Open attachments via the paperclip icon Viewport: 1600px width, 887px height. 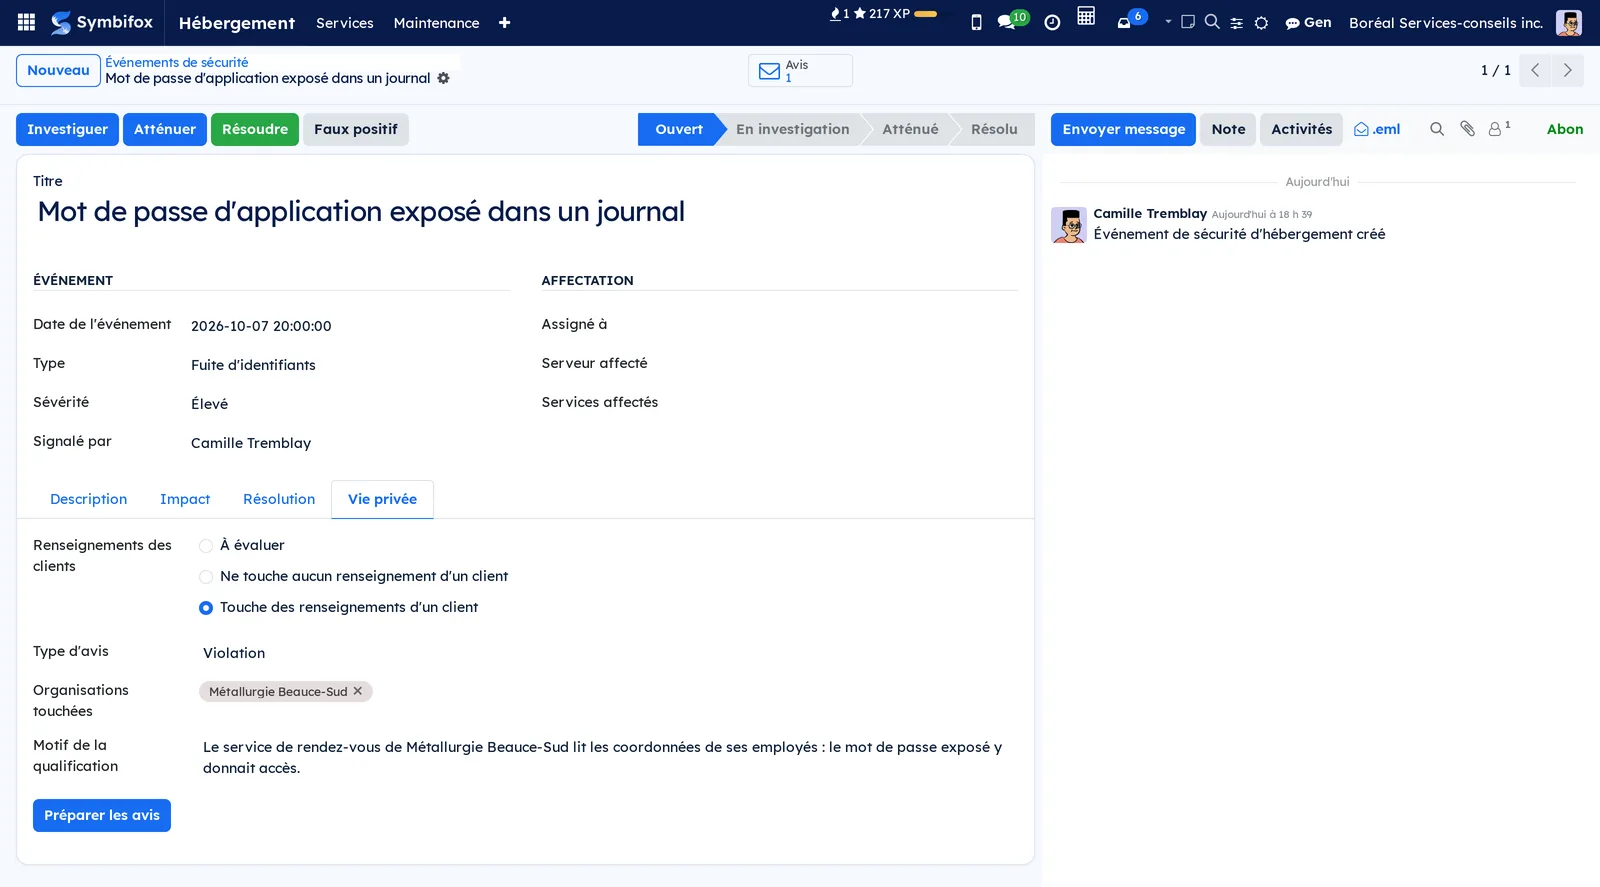pos(1467,129)
